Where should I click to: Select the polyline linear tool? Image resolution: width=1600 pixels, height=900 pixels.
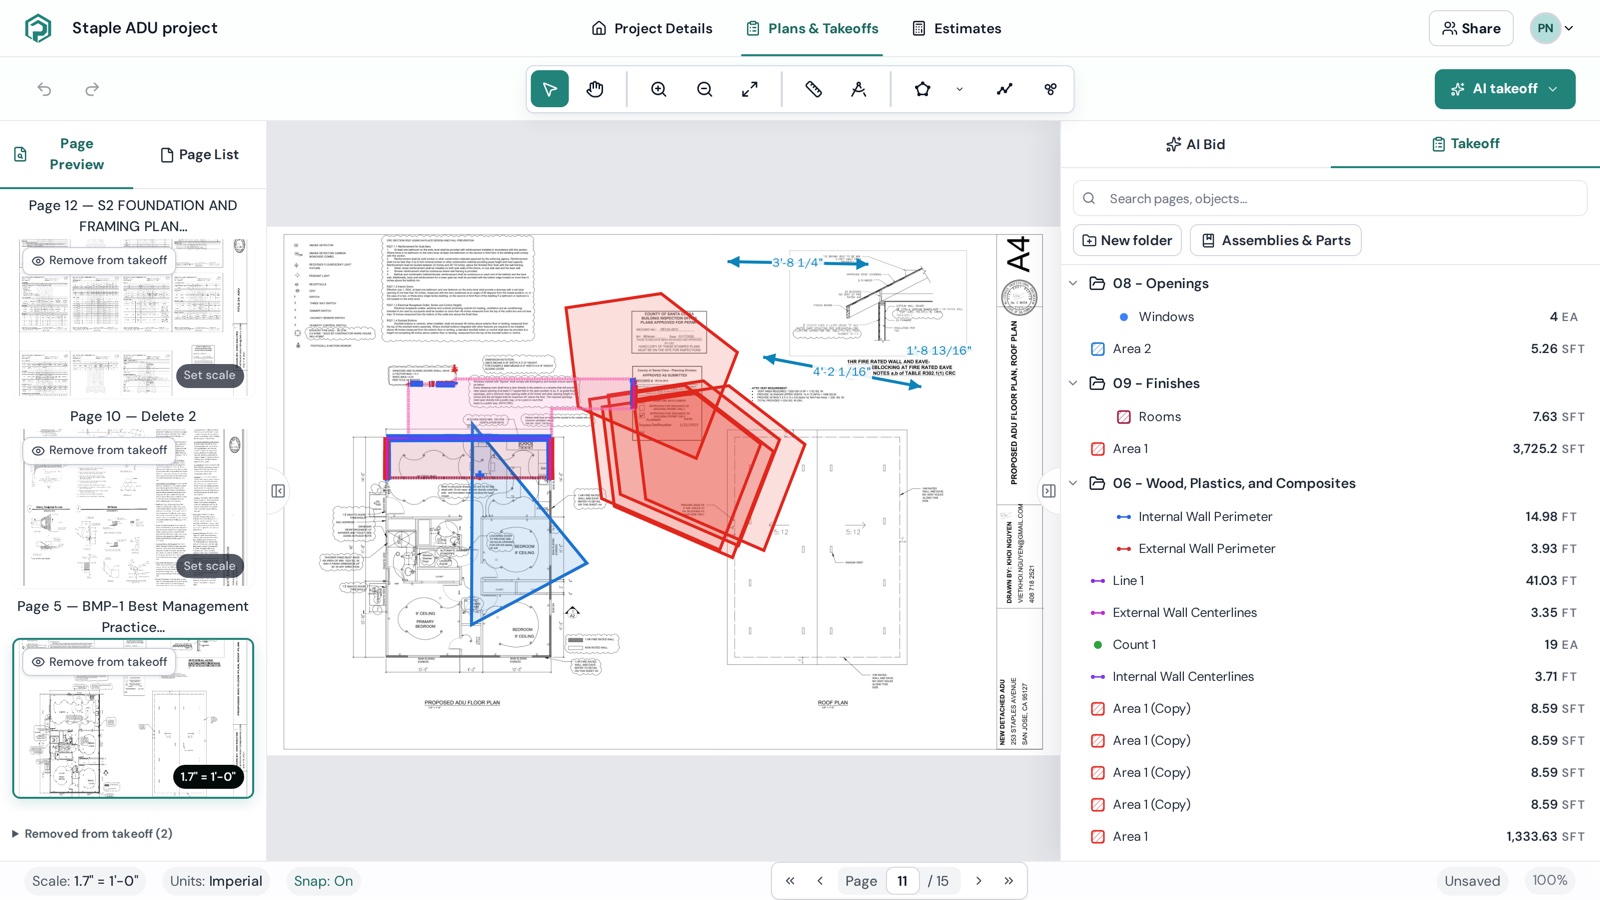coord(1005,89)
